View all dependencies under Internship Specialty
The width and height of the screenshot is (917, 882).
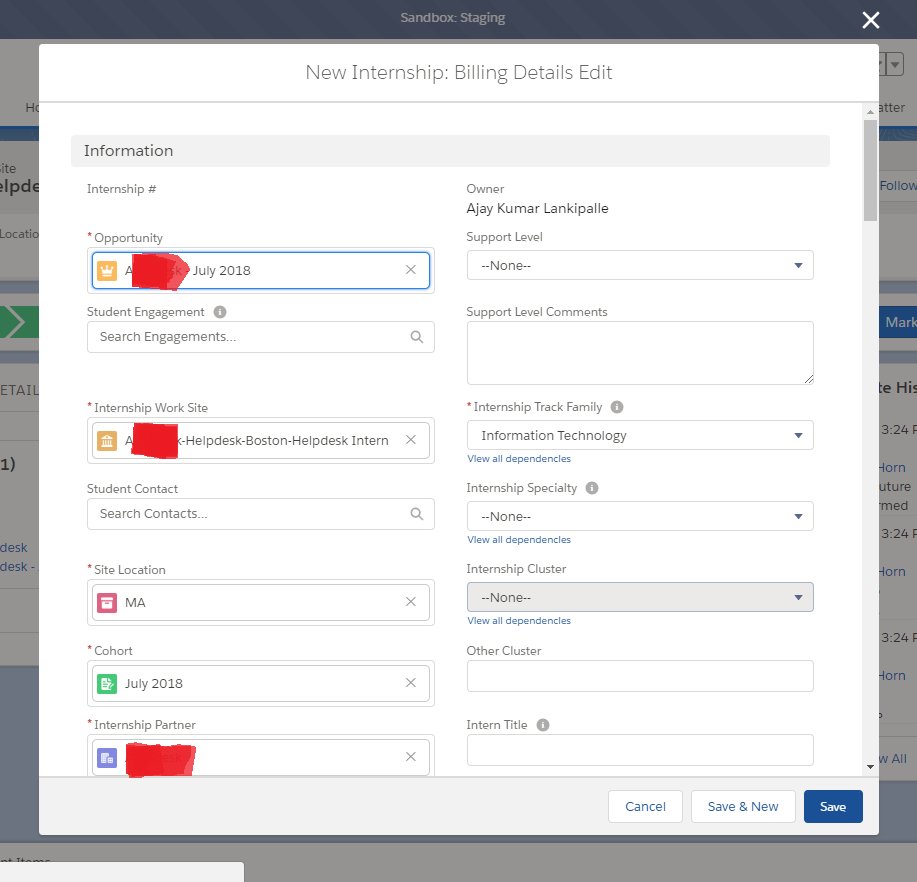pyautogui.click(x=519, y=540)
